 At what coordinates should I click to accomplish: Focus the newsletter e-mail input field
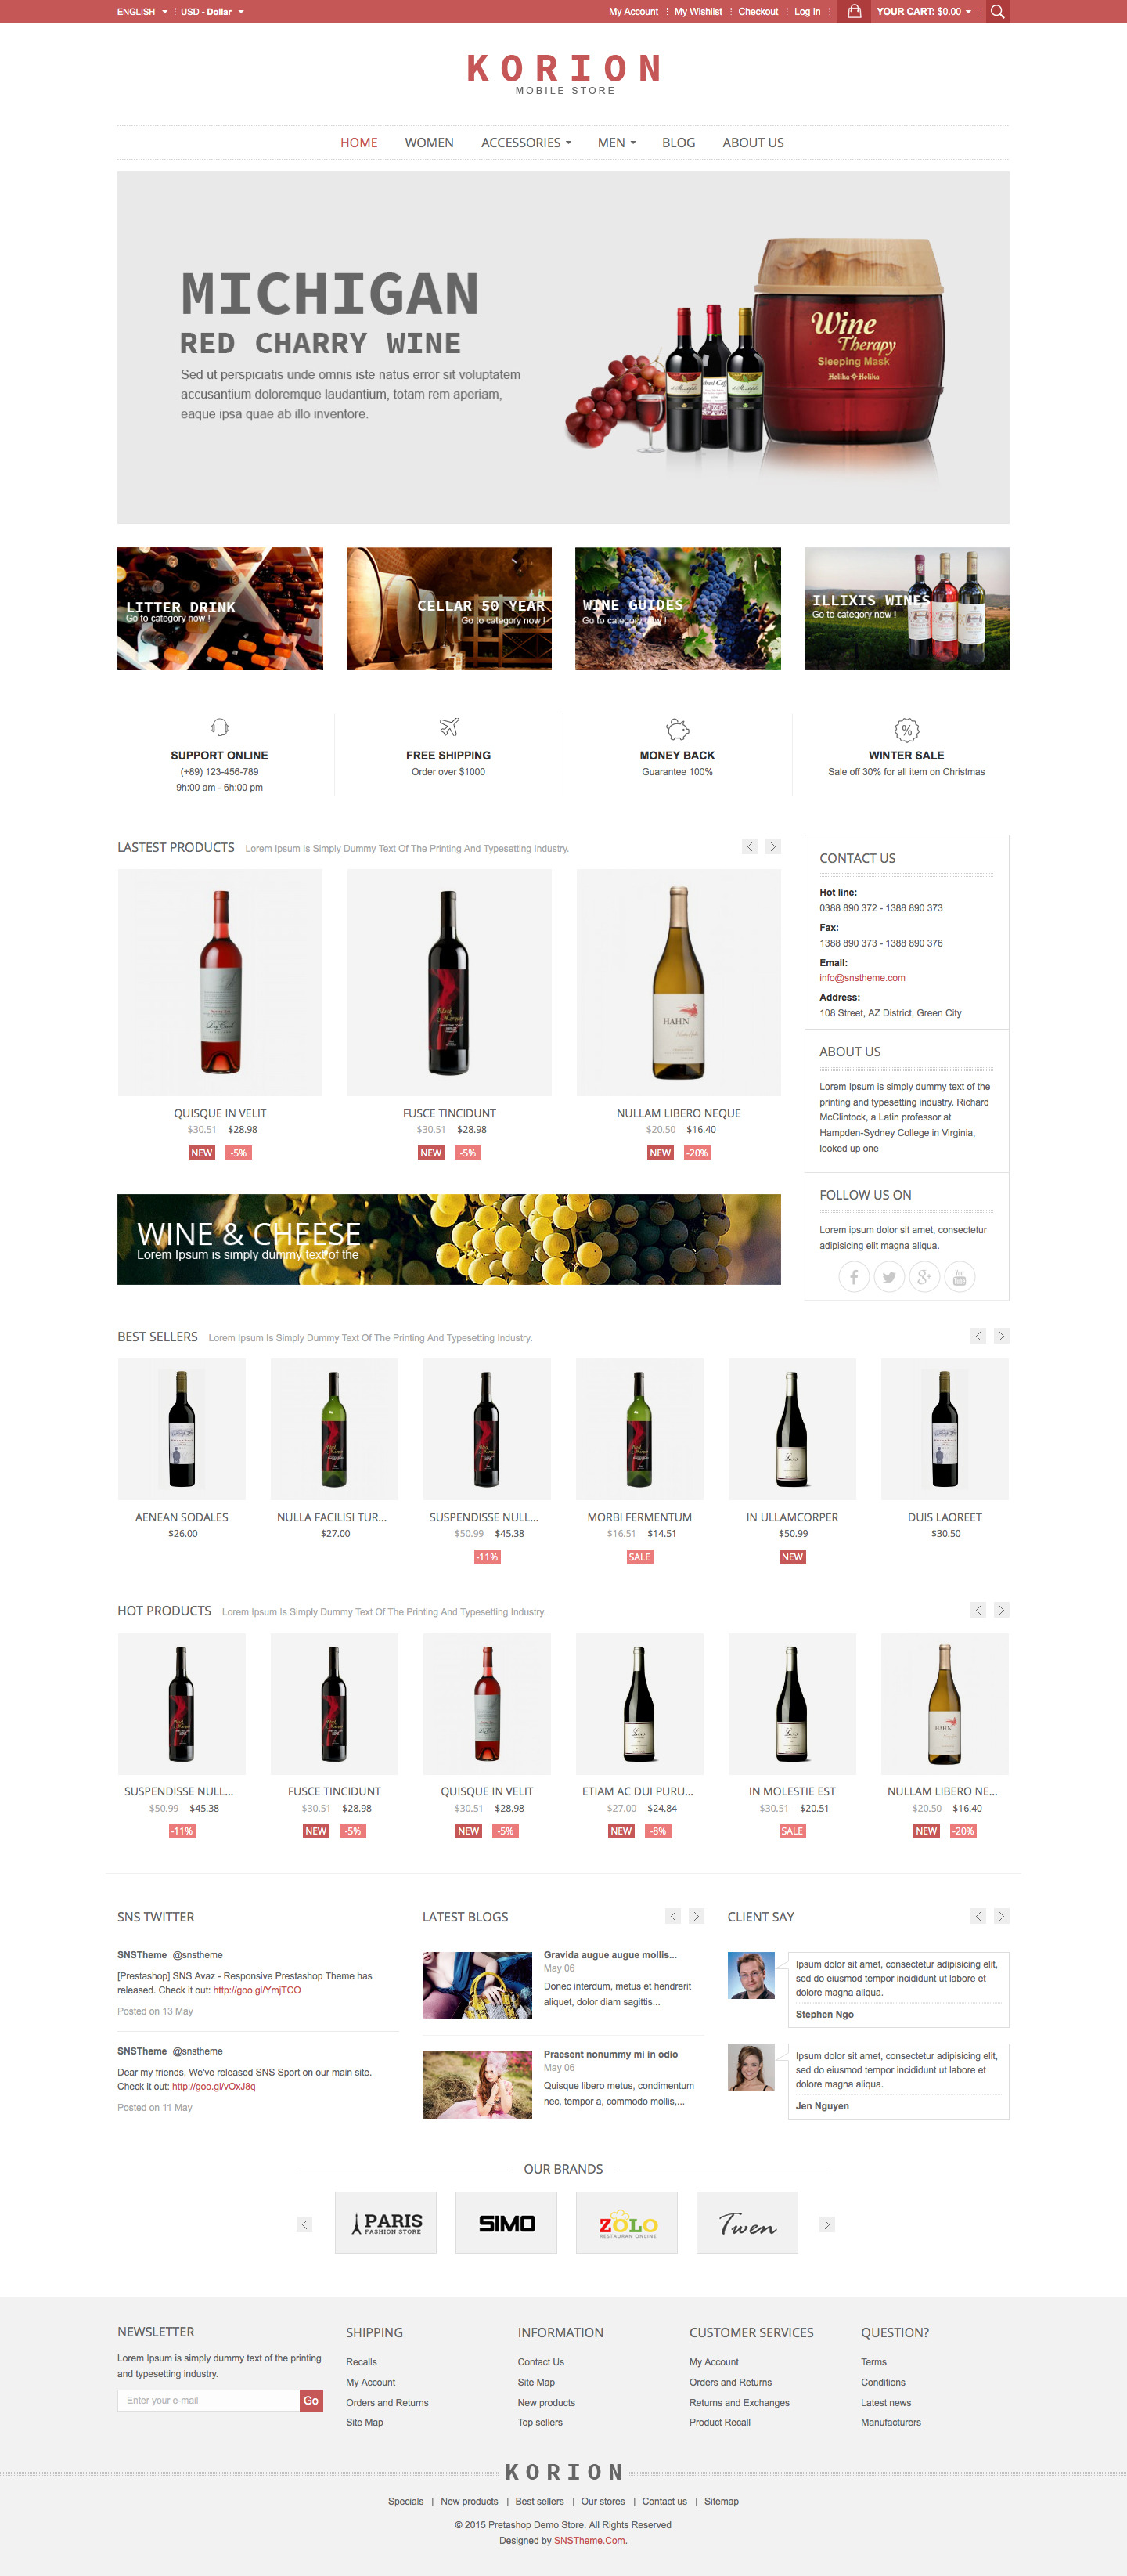coord(208,2400)
